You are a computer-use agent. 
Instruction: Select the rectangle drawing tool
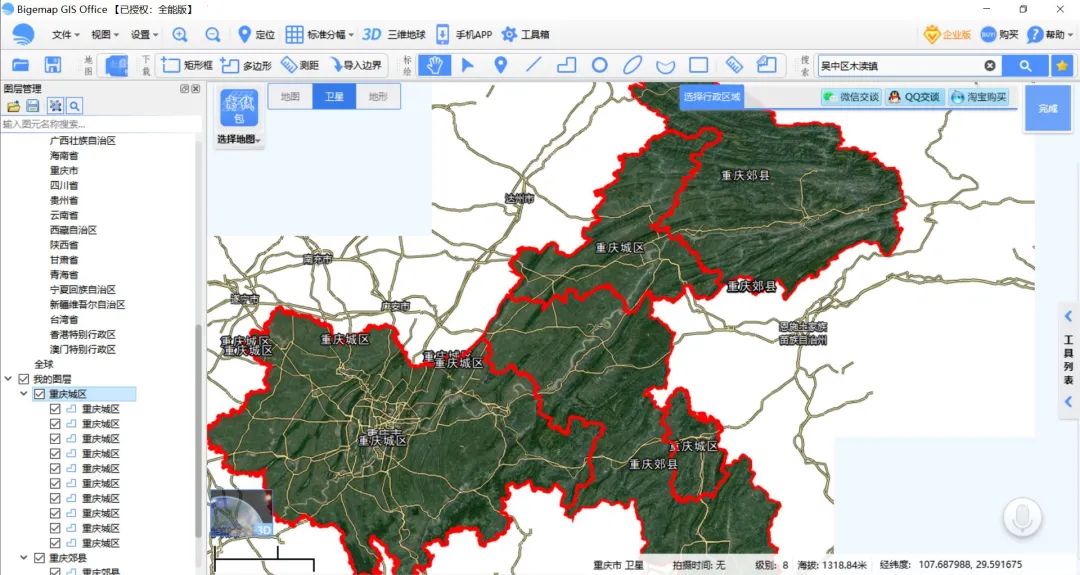tap(698, 65)
